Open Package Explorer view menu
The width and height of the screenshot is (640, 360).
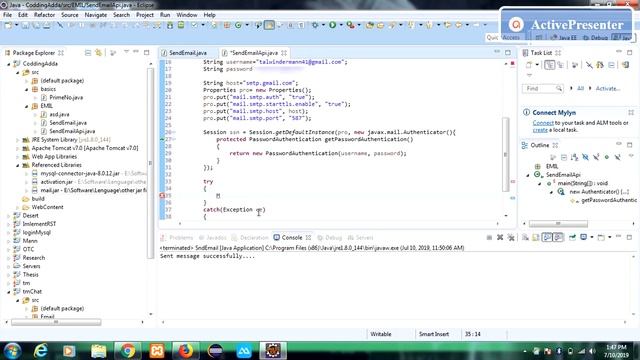pos(126,52)
